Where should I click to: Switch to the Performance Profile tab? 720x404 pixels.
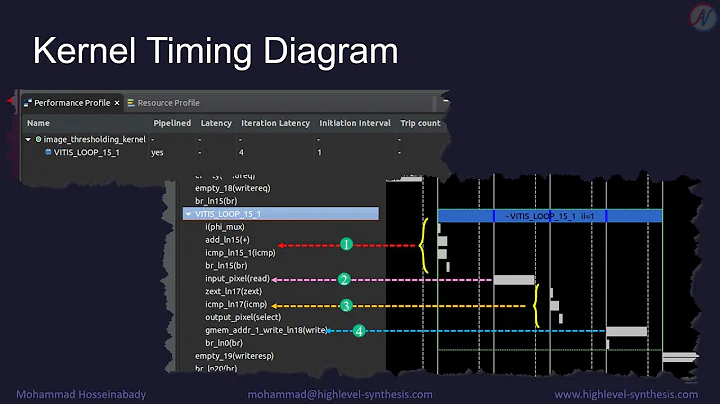72,103
